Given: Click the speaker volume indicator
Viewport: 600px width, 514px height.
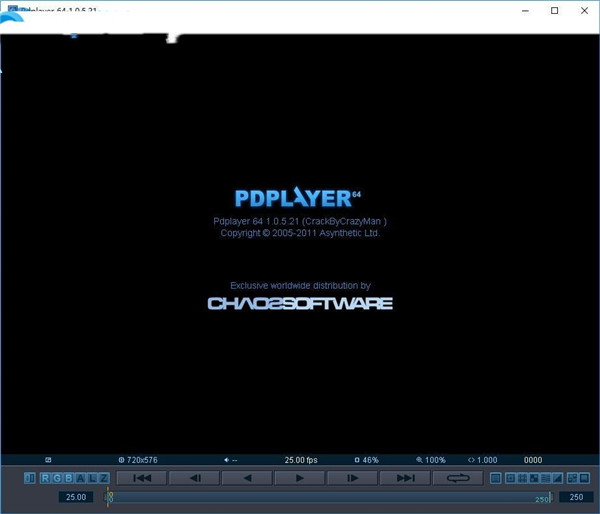Looking at the screenshot, I should tap(230, 460).
